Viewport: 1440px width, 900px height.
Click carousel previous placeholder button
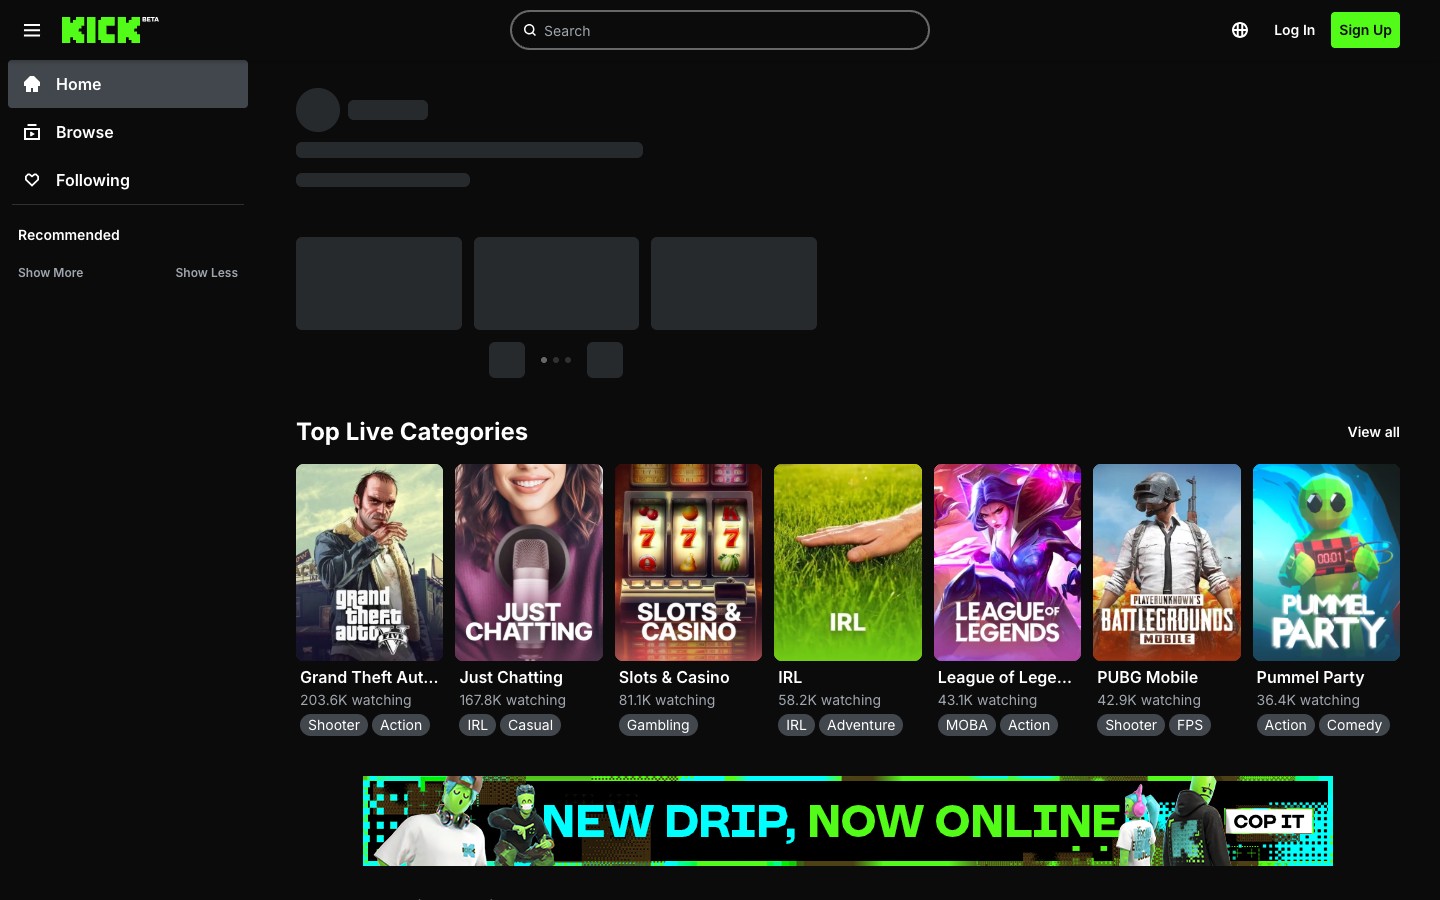click(507, 360)
